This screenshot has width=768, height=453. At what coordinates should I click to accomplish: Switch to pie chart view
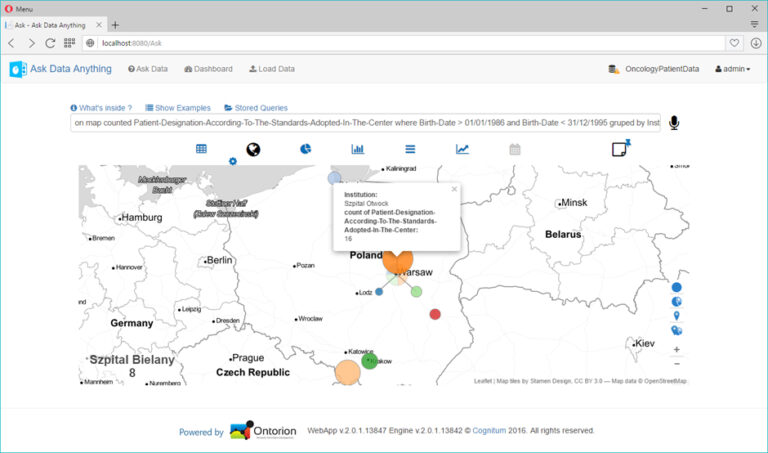pyautogui.click(x=305, y=149)
